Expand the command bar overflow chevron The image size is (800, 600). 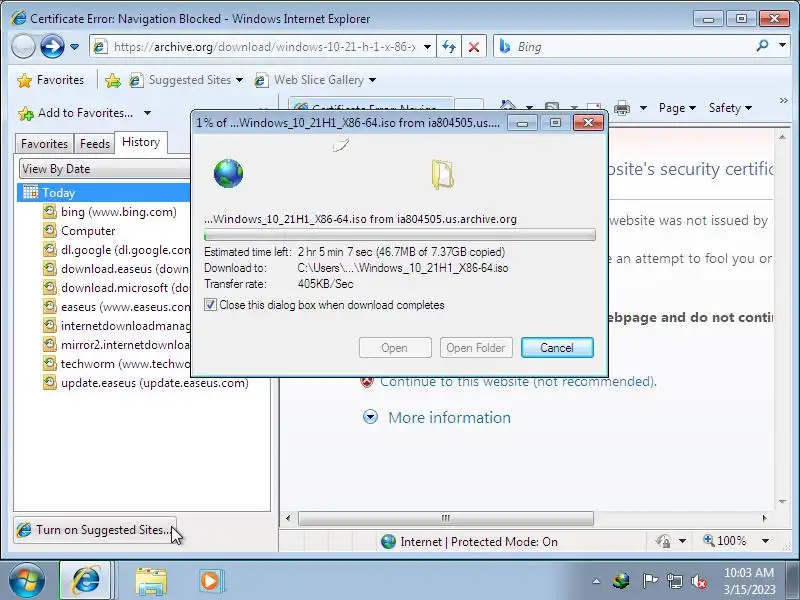(784, 101)
